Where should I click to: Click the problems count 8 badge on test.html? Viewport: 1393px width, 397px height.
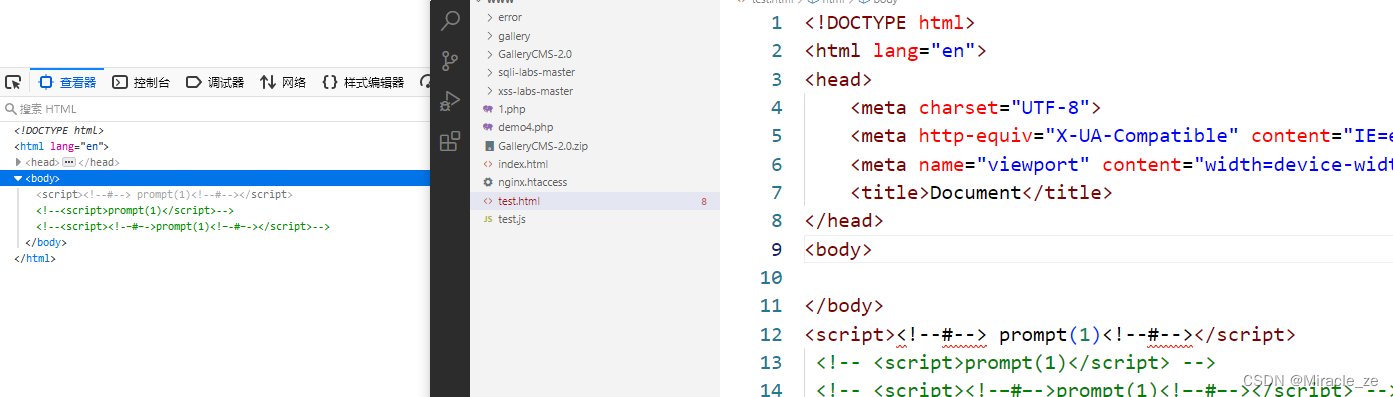coord(704,201)
